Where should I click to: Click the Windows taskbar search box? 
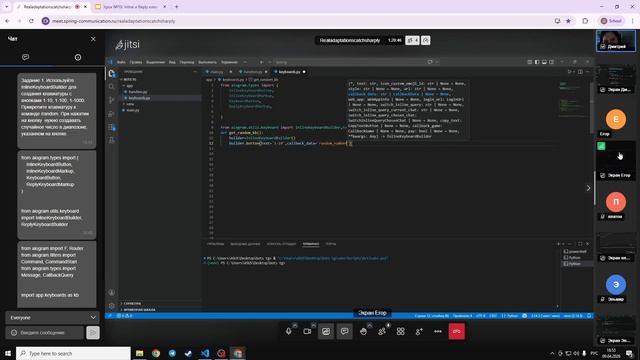(x=73, y=353)
